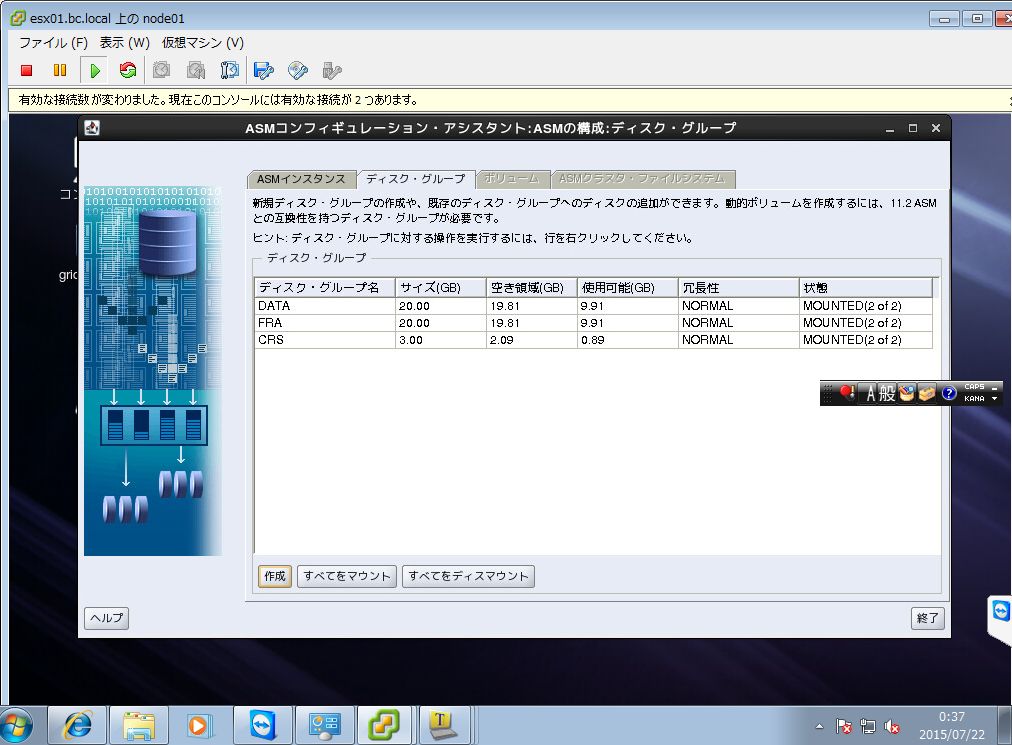The height and width of the screenshot is (745, 1012).
Task: Open Windows Explorer from taskbar
Action: coord(139,726)
